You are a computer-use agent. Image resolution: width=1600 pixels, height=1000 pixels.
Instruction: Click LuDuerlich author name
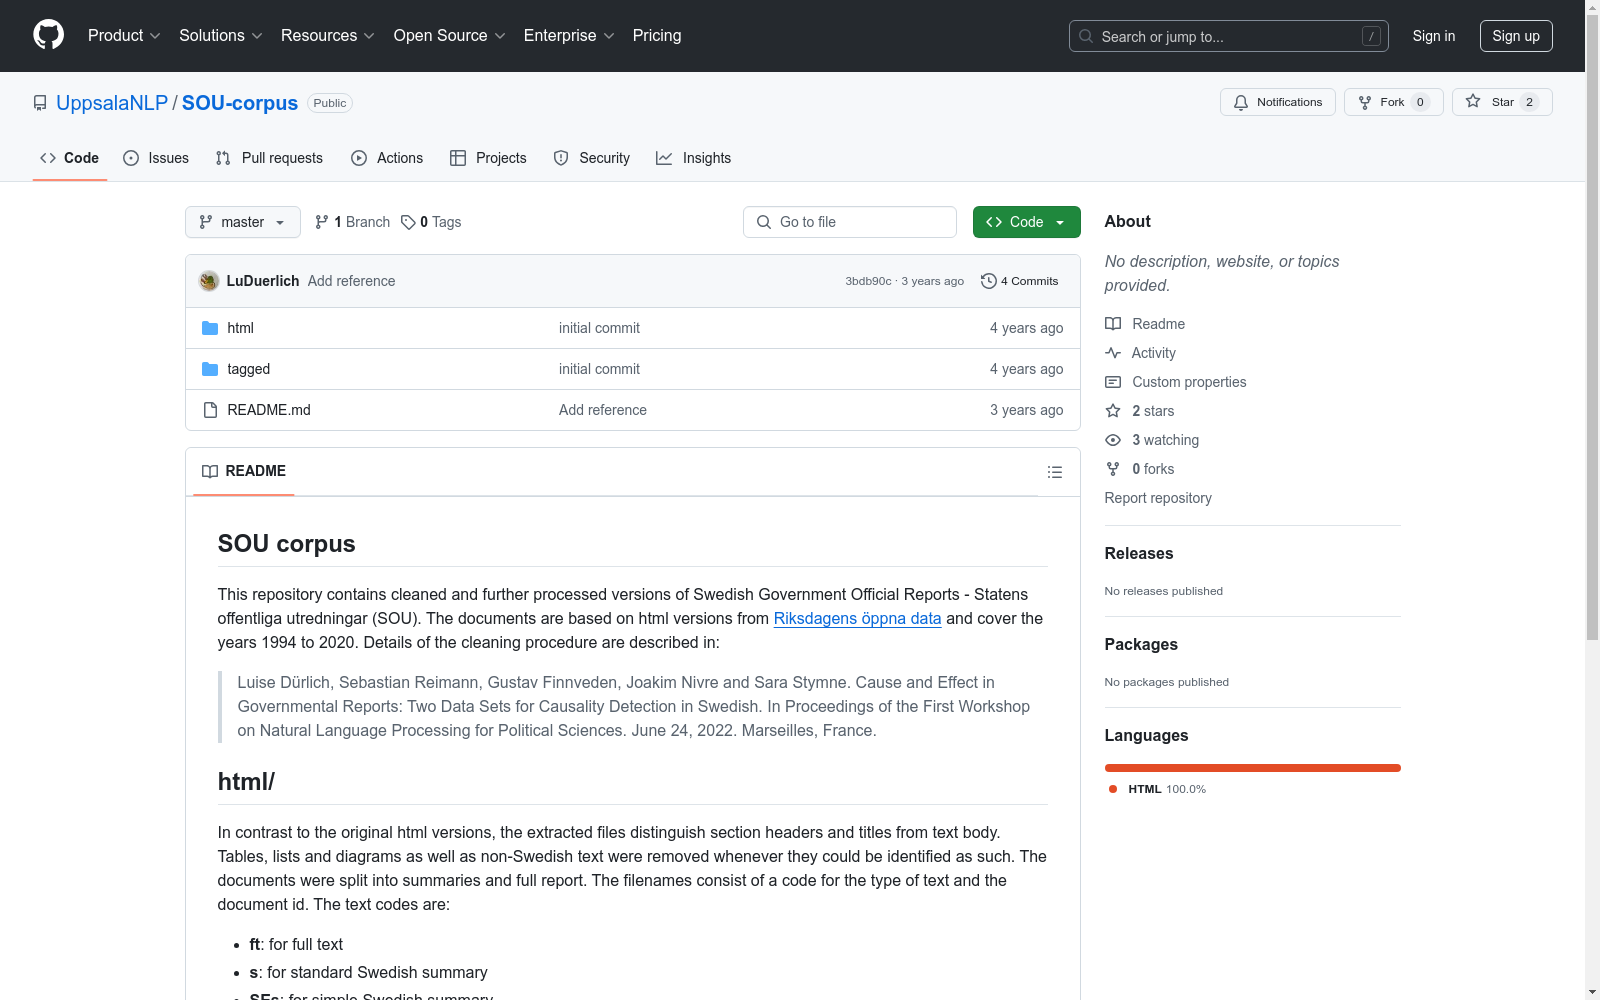coord(262,281)
